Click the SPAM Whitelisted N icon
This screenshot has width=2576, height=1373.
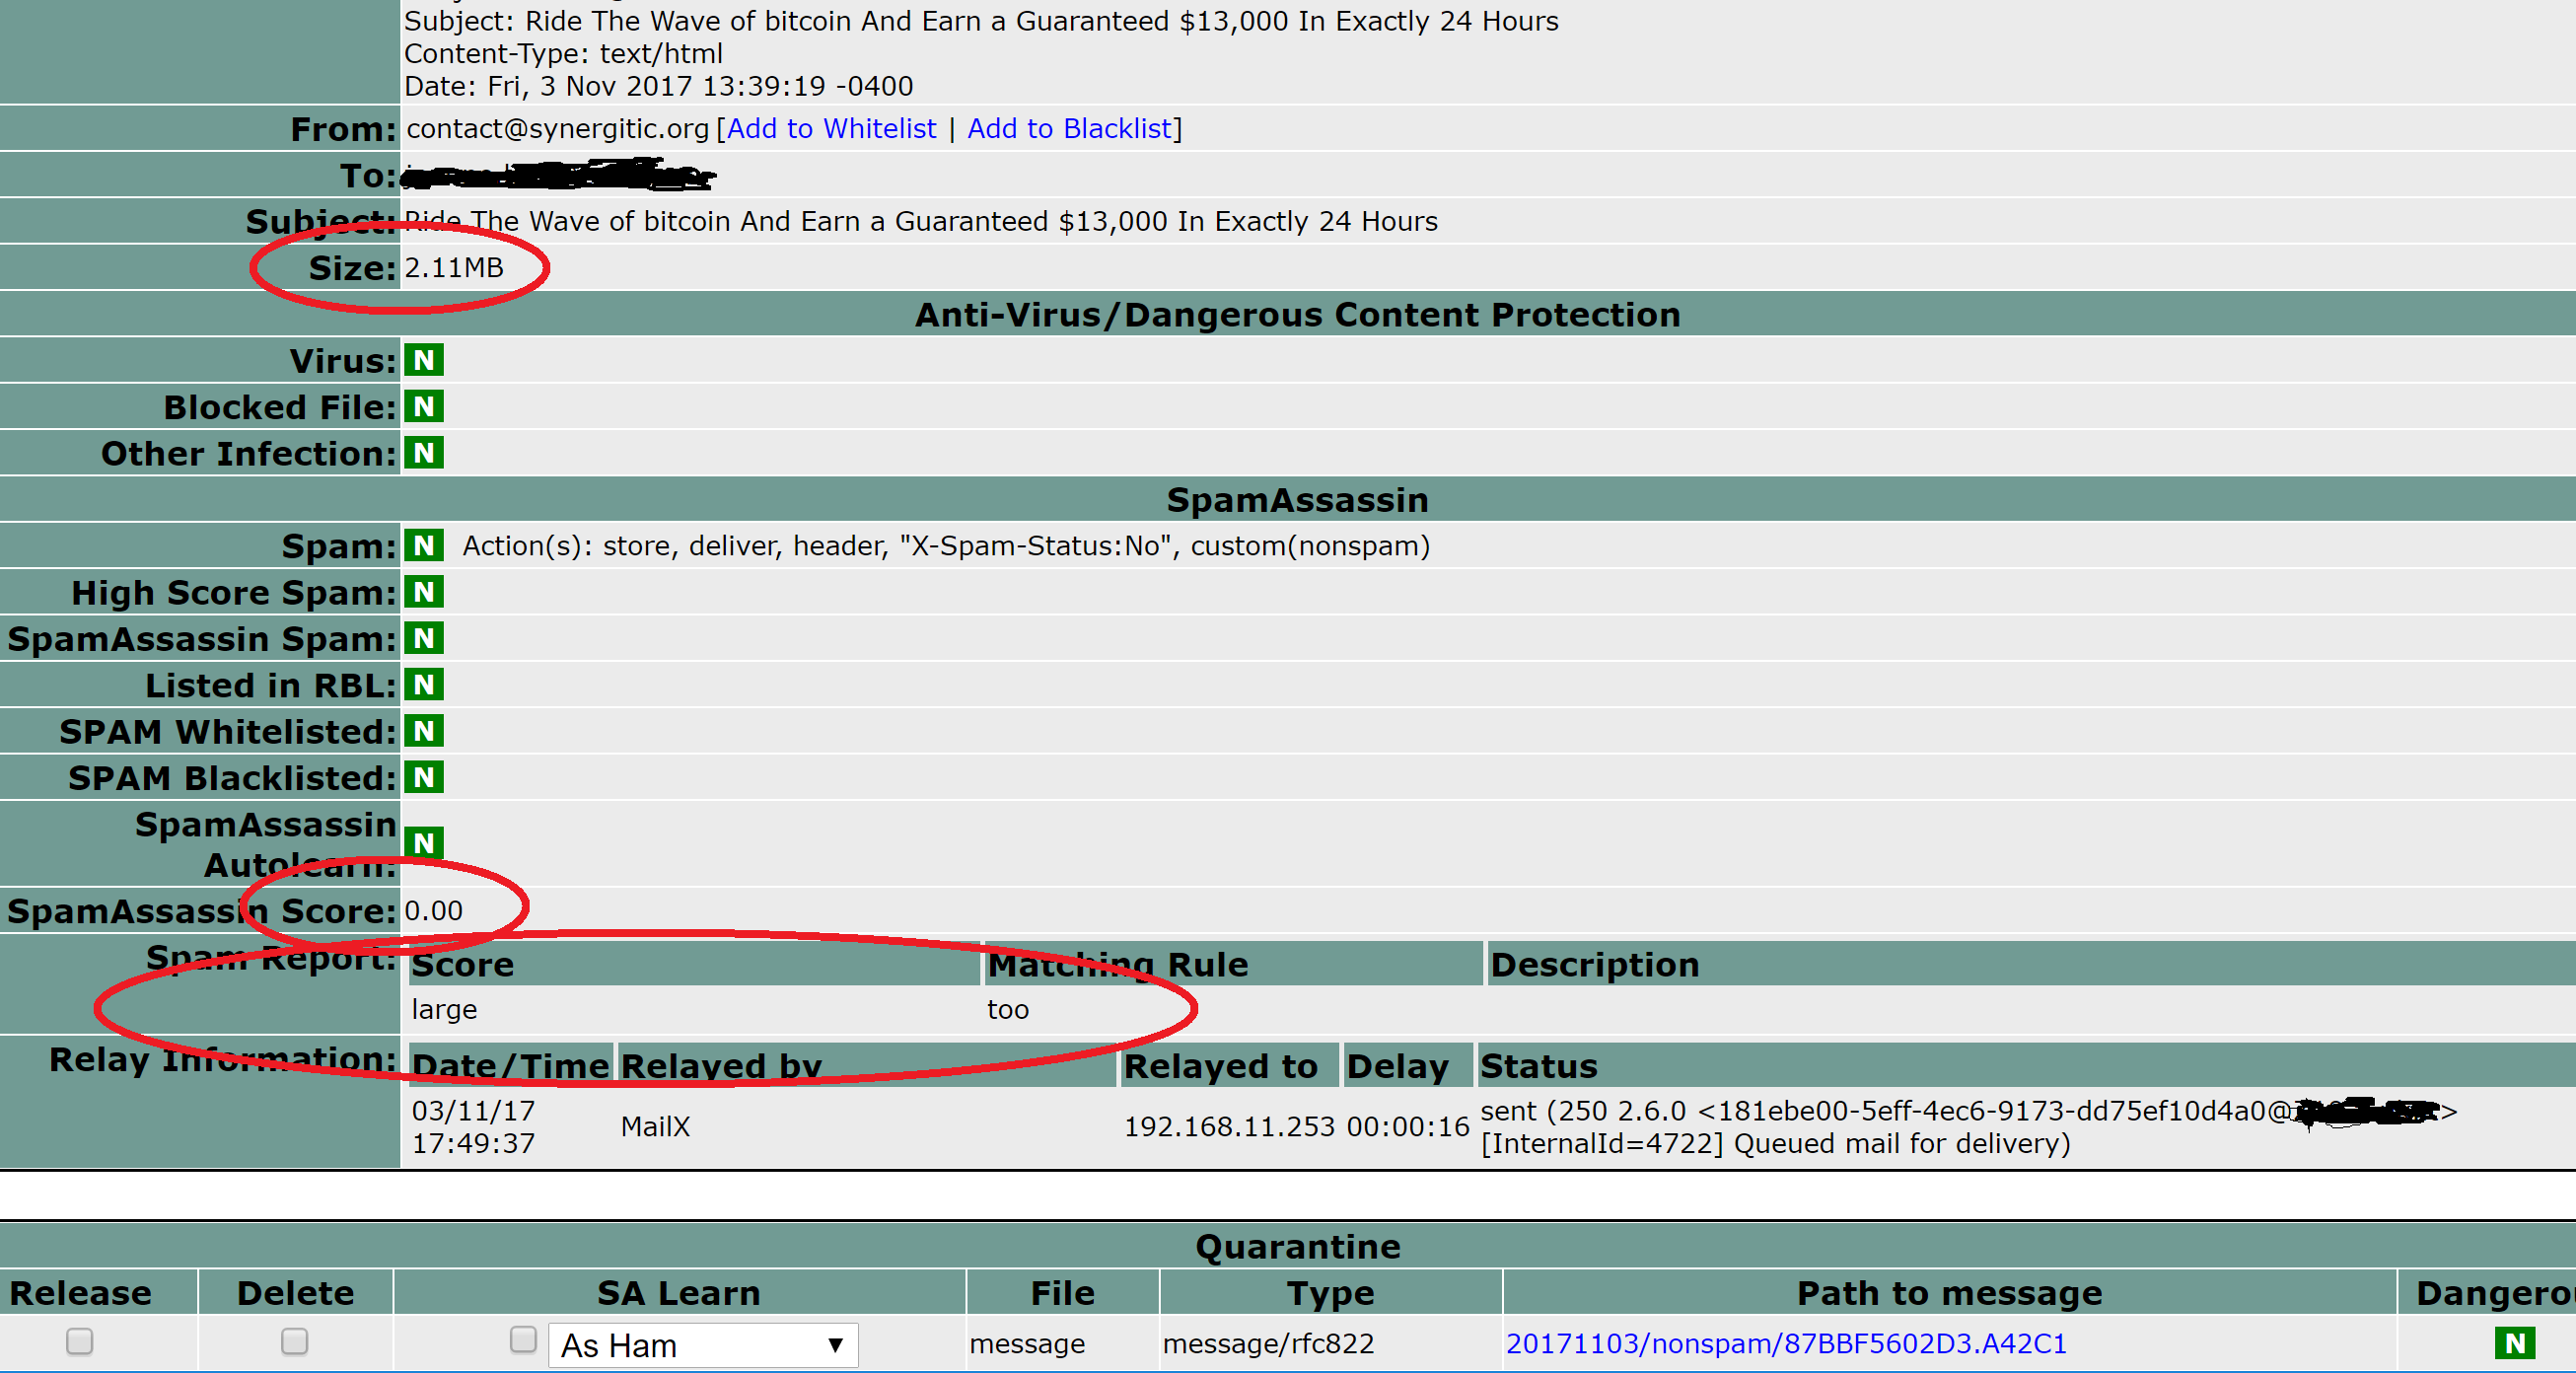424,731
